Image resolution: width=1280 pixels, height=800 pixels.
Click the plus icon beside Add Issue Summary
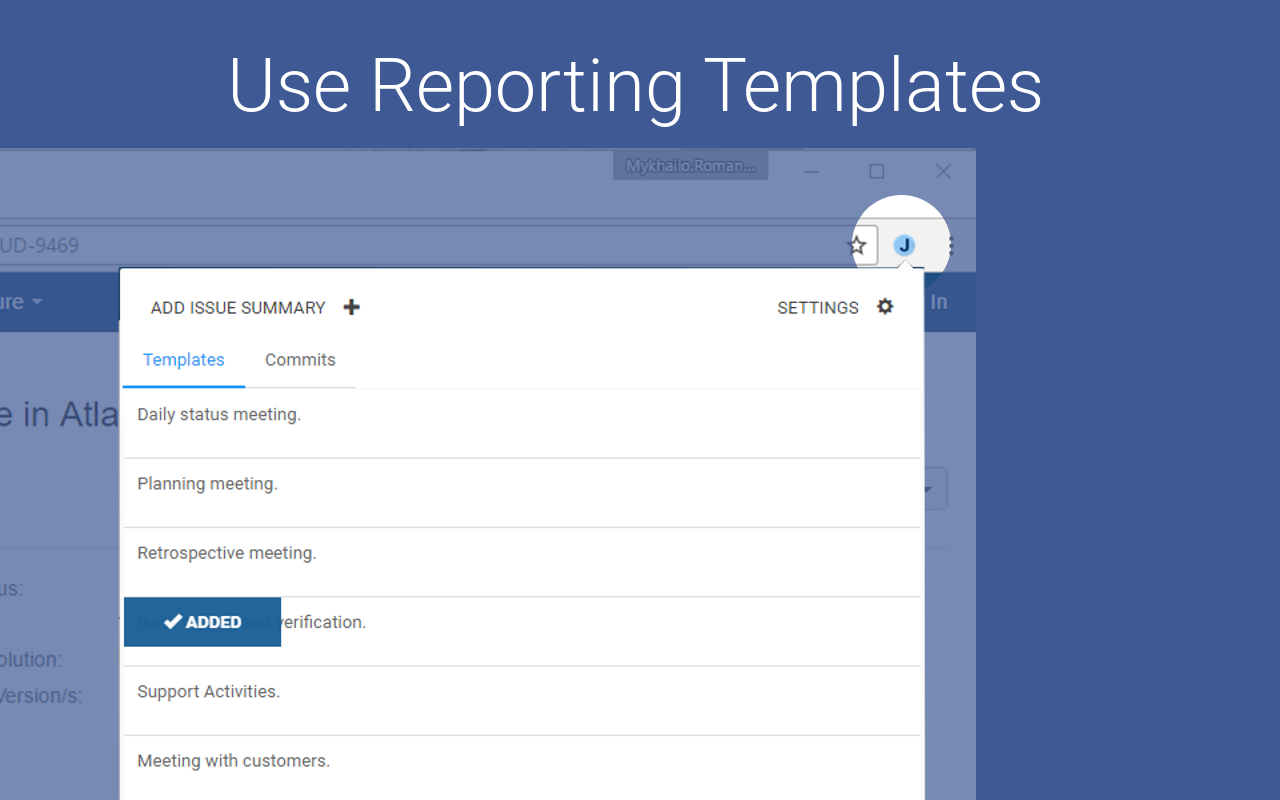351,307
